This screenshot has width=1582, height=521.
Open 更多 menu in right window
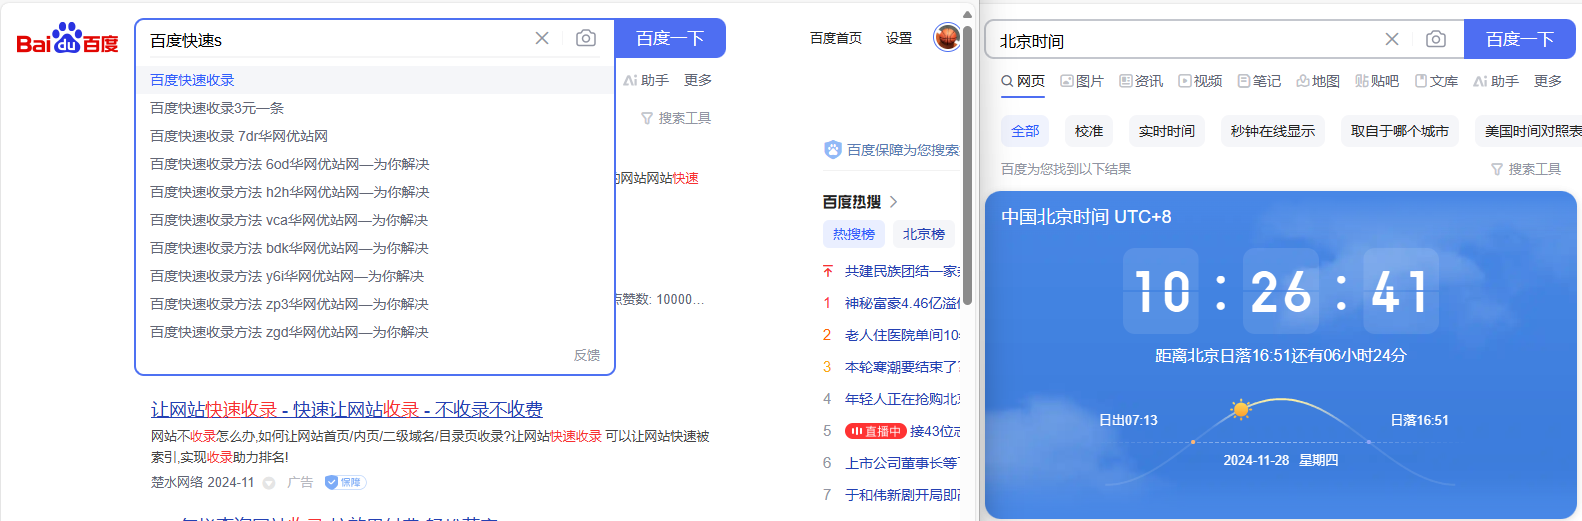(1548, 81)
